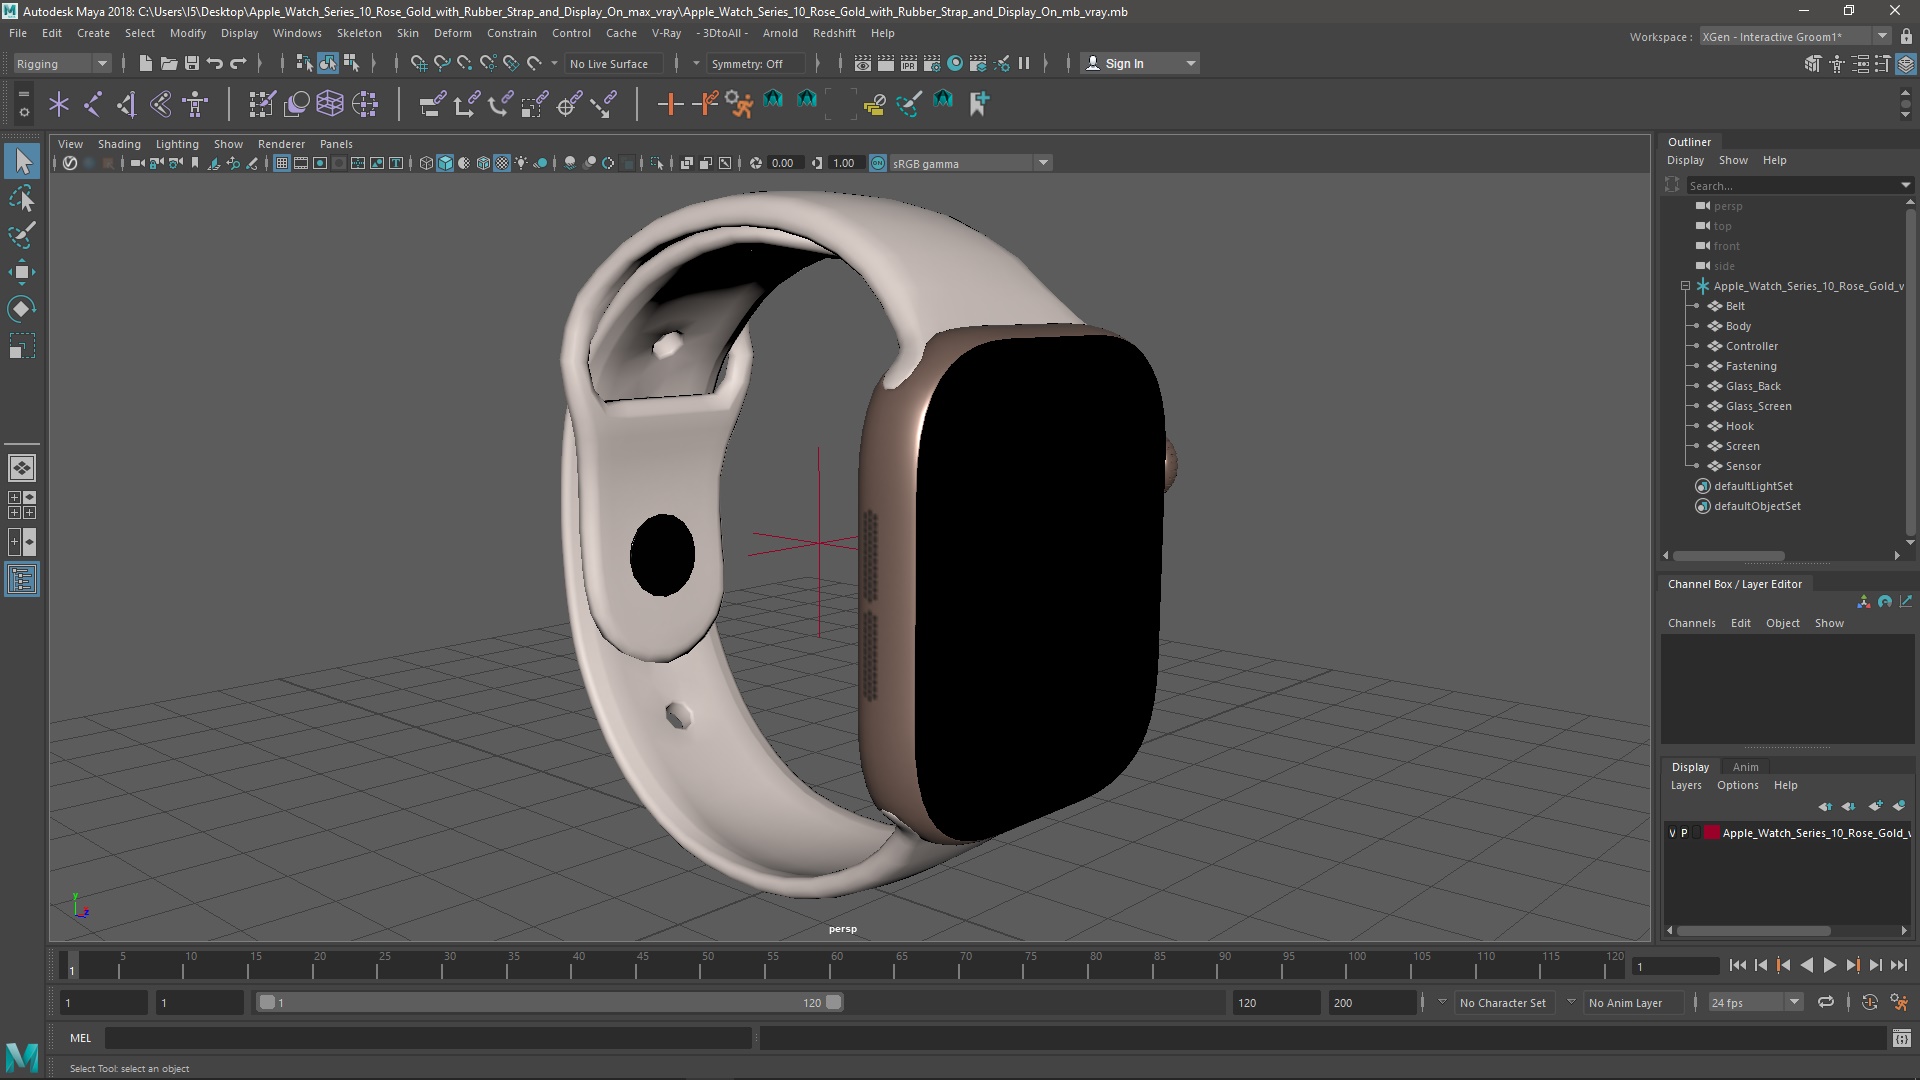1920x1080 pixels.
Task: Click the New Scene icon
Action: 145,63
